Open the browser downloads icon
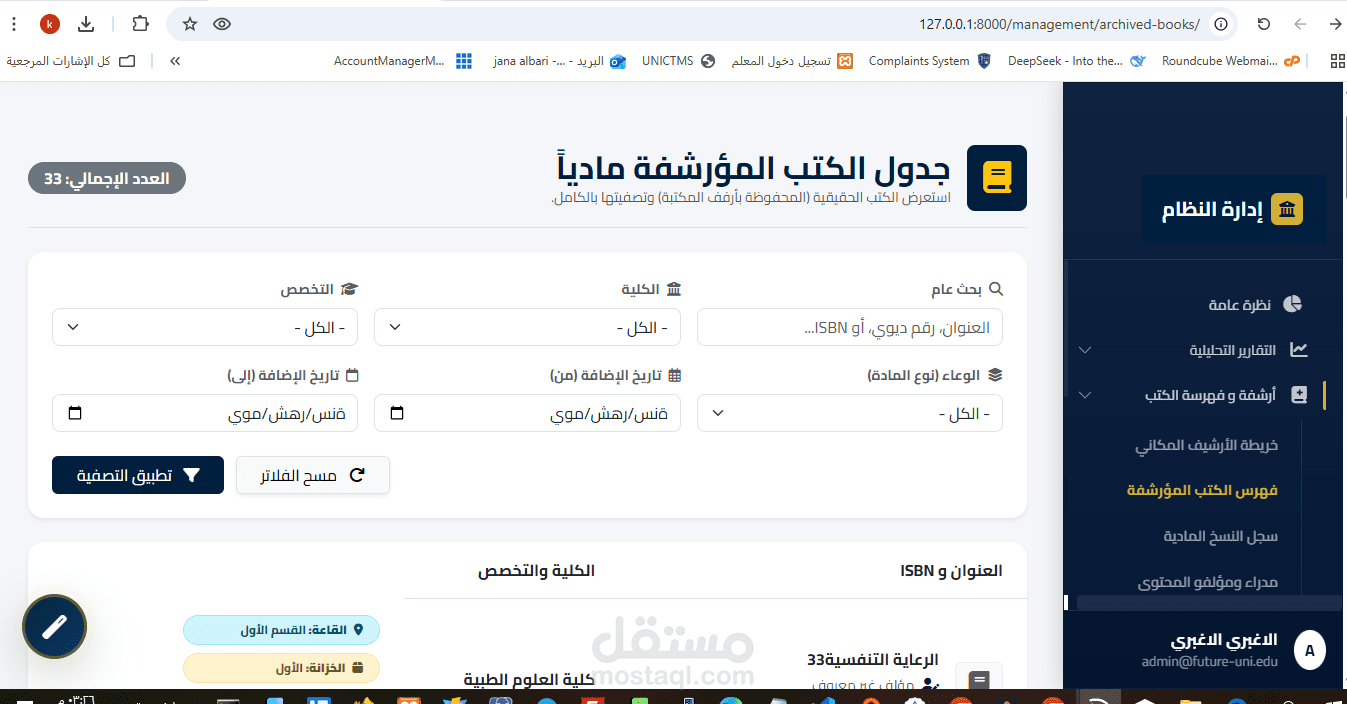 [x=87, y=24]
